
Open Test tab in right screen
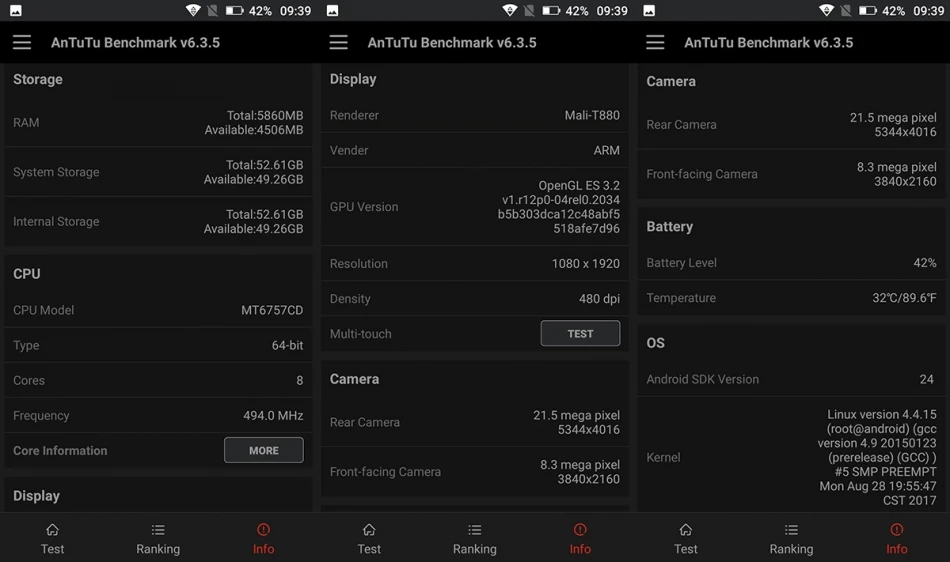[686, 538]
